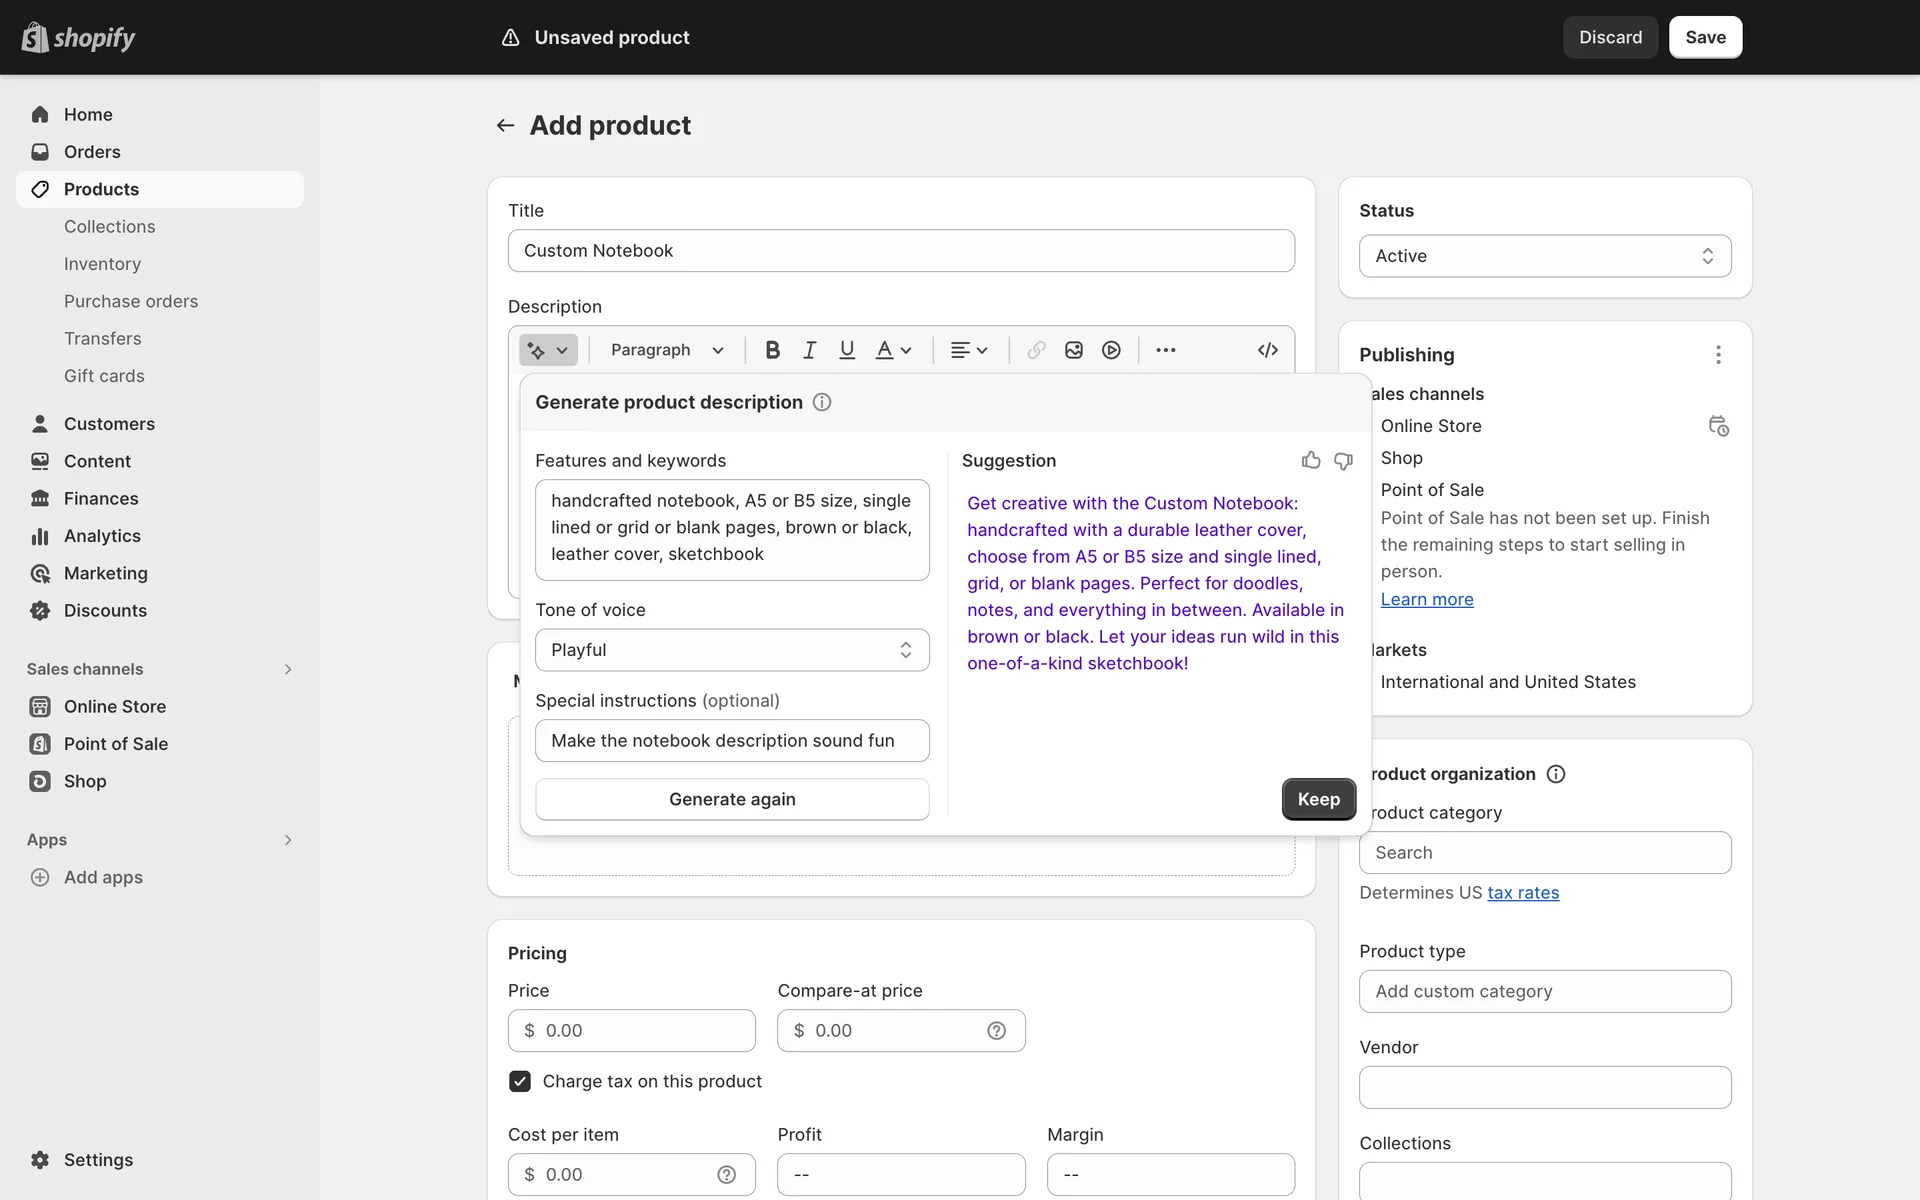Expand the text alignment dropdown
This screenshot has height=1200, width=1920.
point(968,350)
